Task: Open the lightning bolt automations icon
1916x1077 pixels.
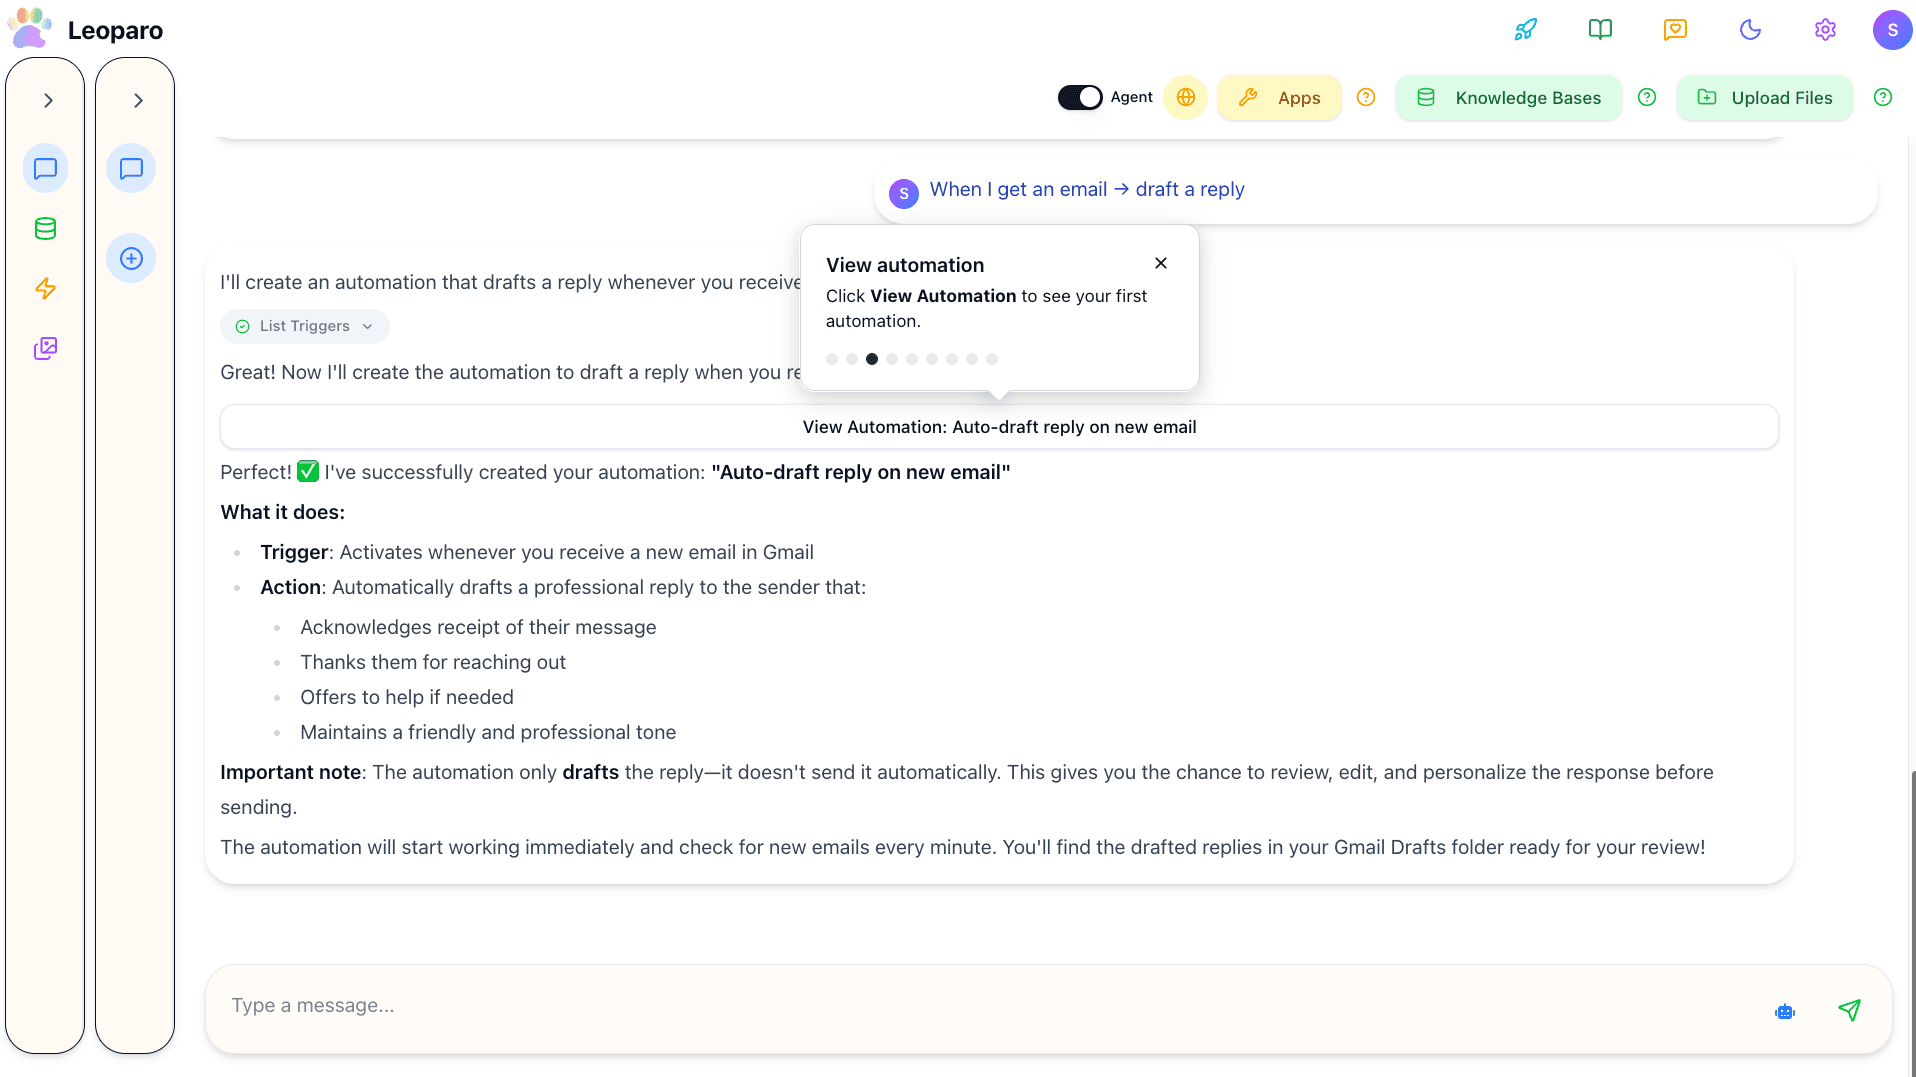Action: click(x=45, y=288)
